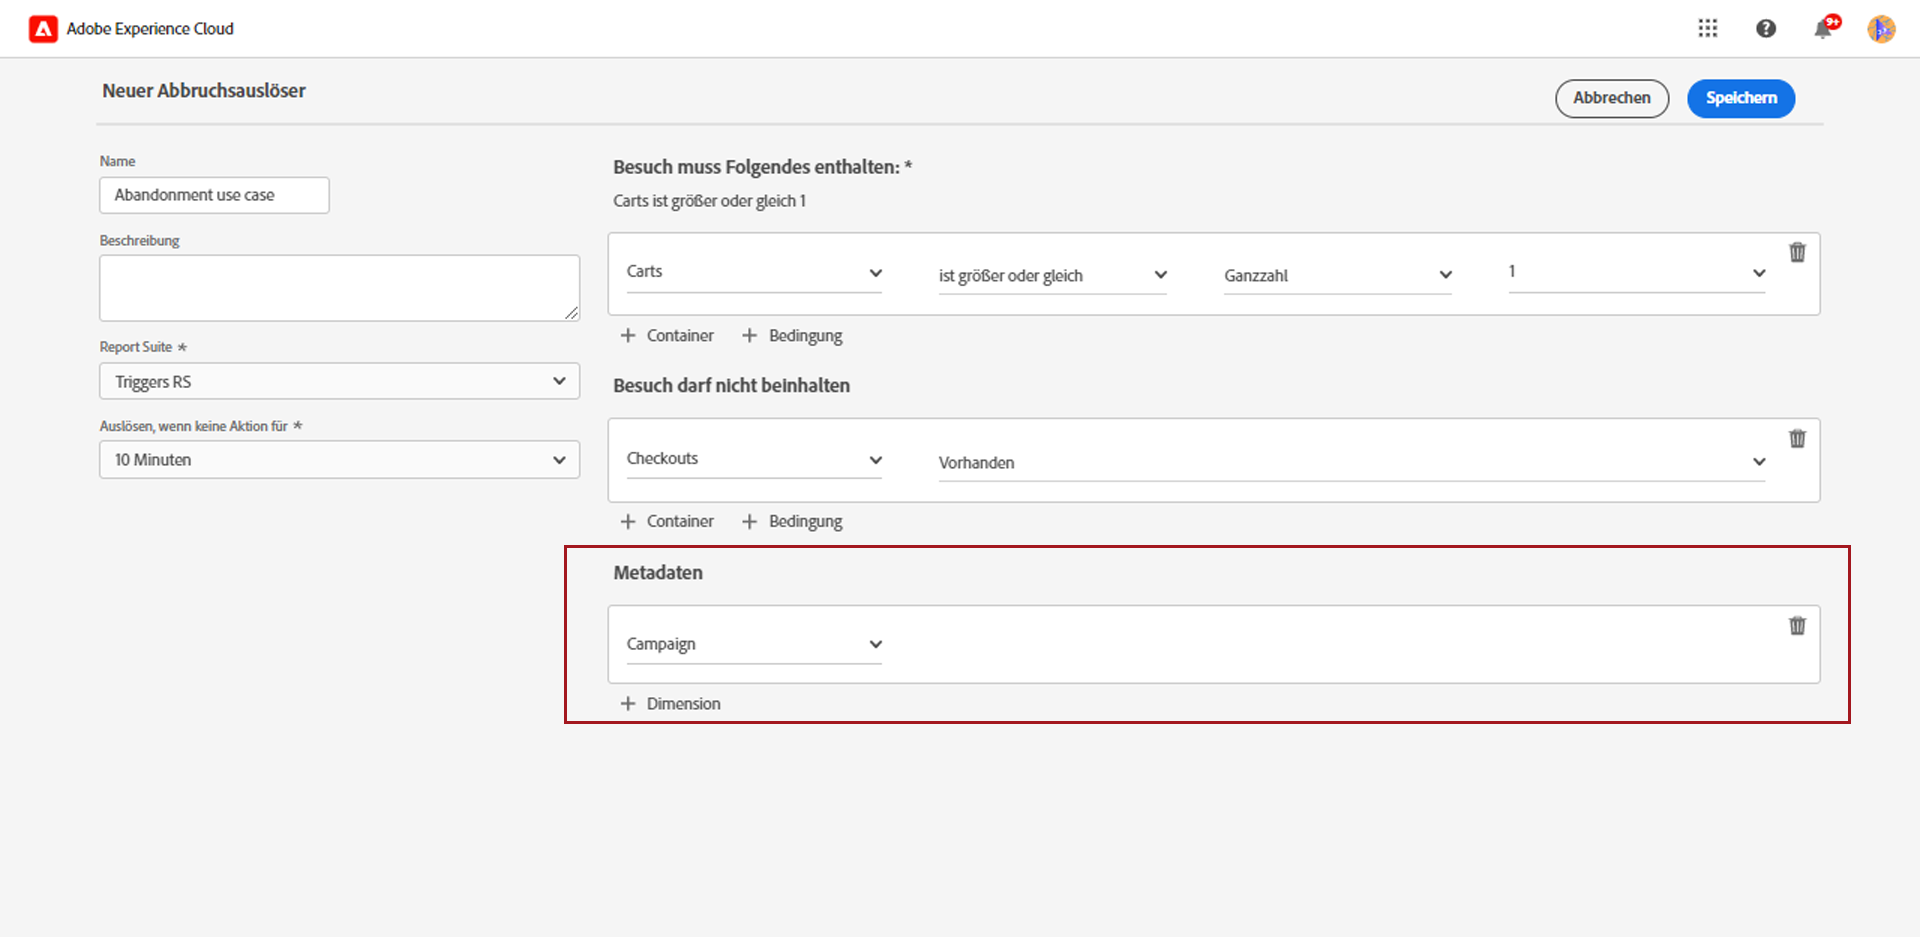This screenshot has width=1920, height=937.
Task: Delete the Checkouts condition row
Action: [1797, 438]
